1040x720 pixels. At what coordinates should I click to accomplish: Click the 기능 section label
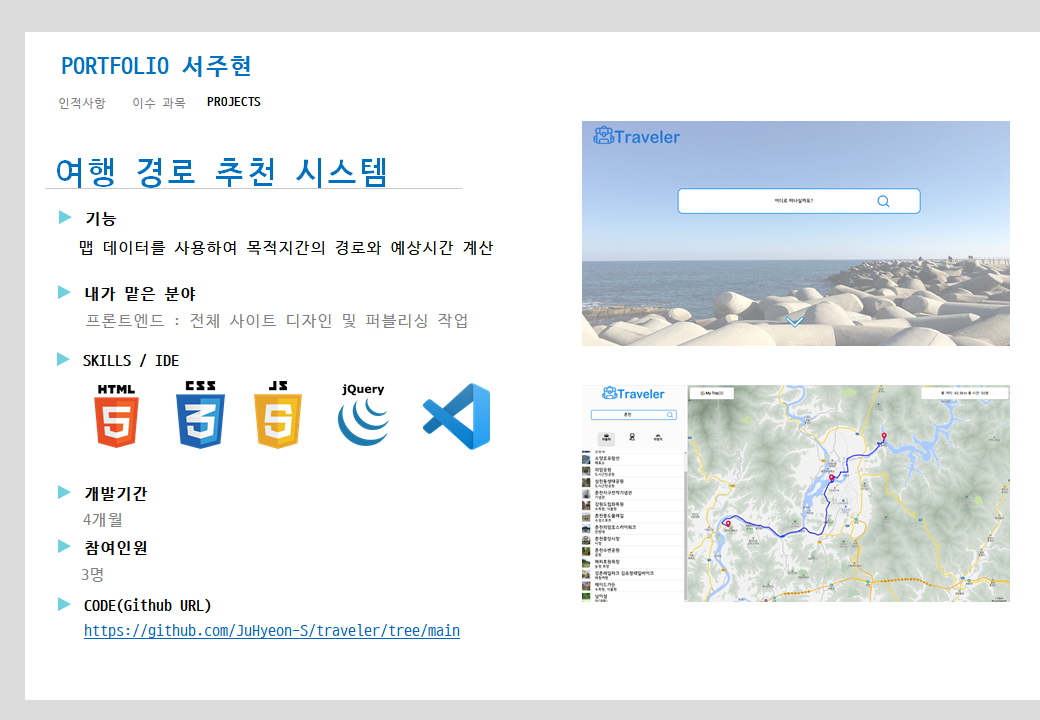(101, 218)
